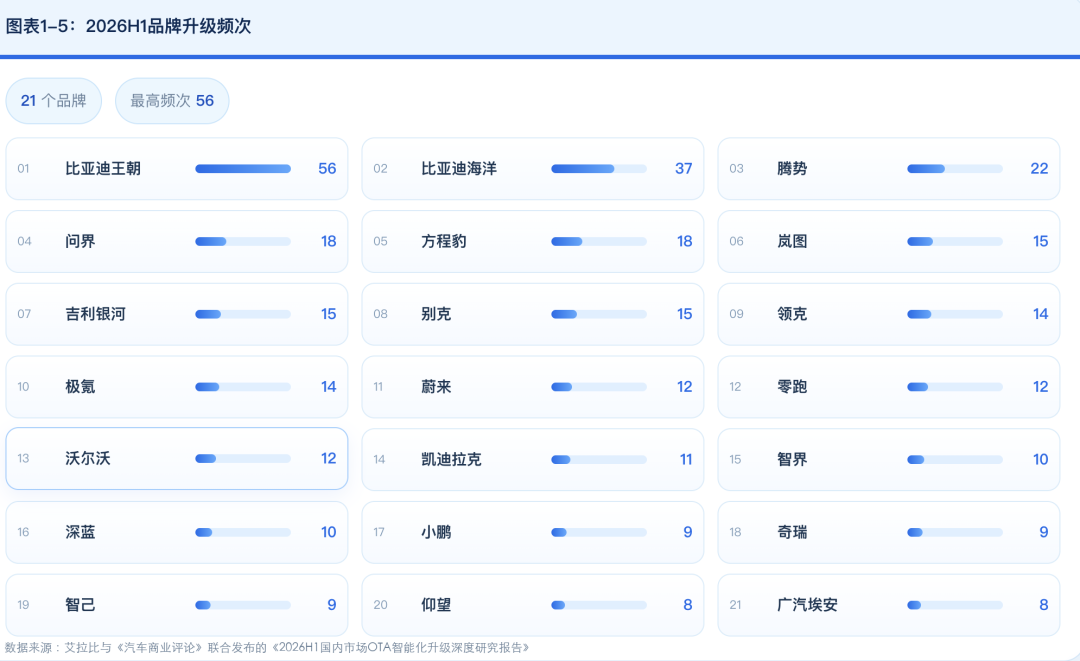Click rank number 08 beside 别克
Screen dimensions: 1080x661
click(380, 314)
